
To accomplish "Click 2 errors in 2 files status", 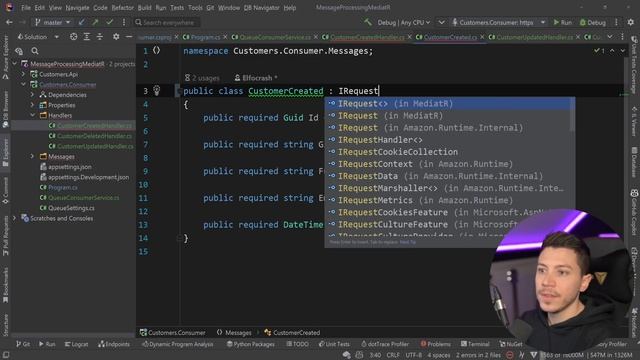I will pos(478,355).
